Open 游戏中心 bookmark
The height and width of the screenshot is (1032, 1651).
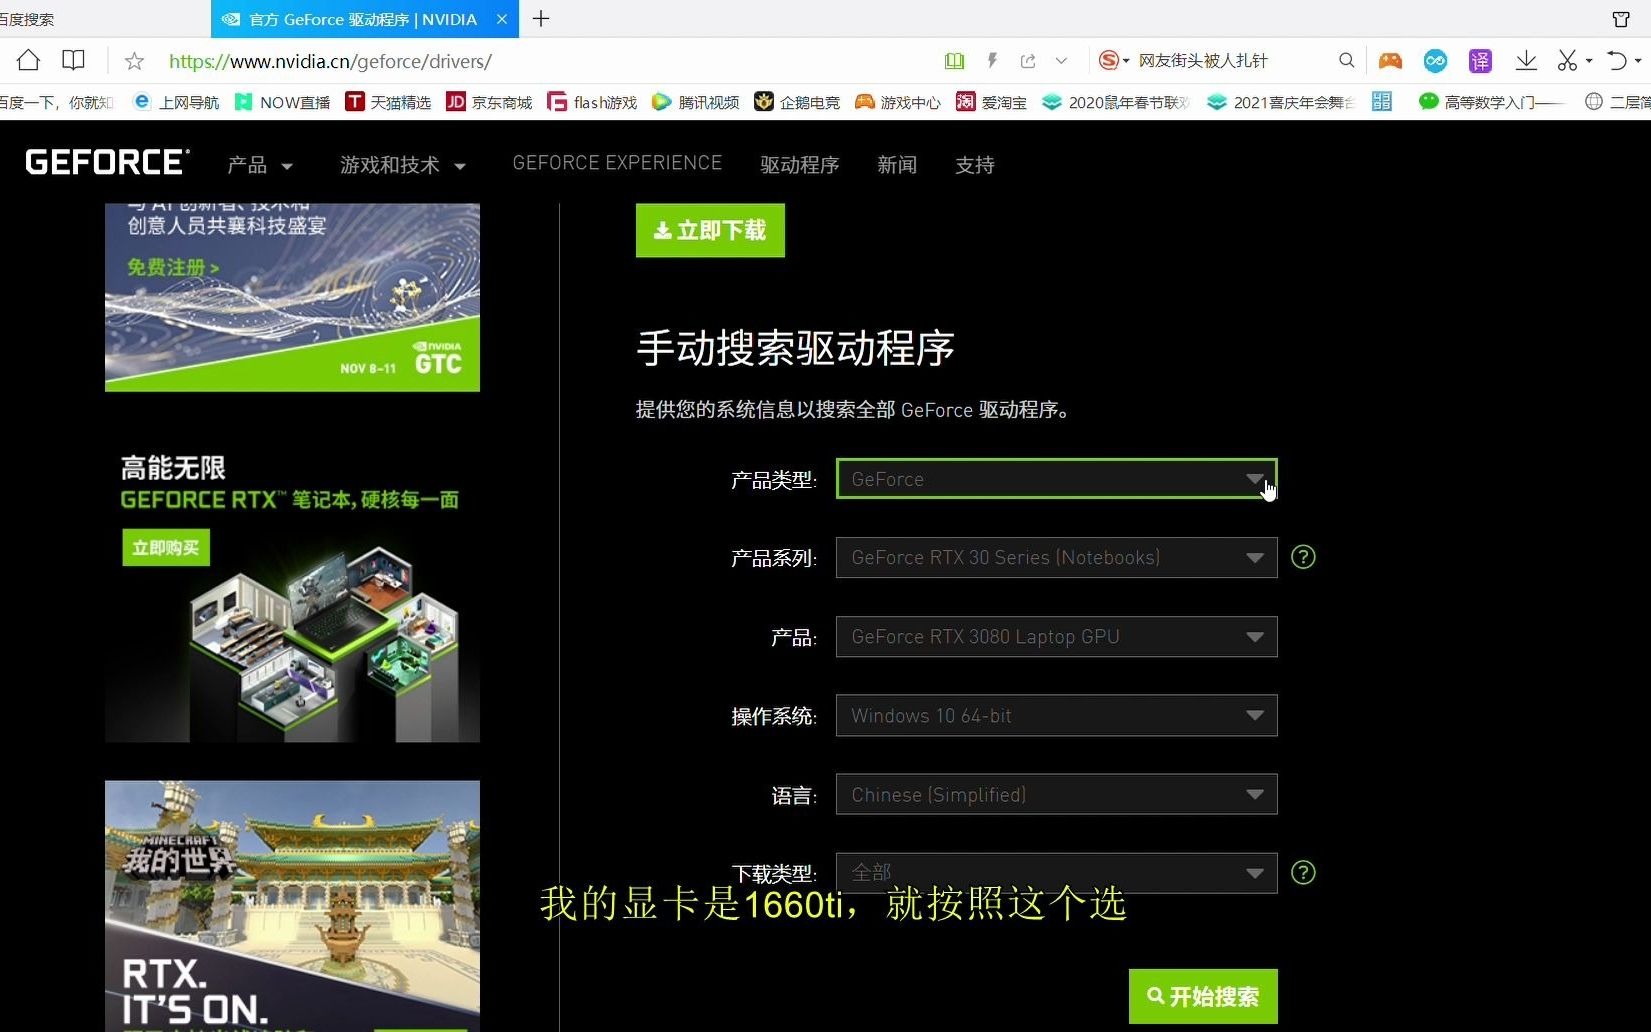point(897,102)
